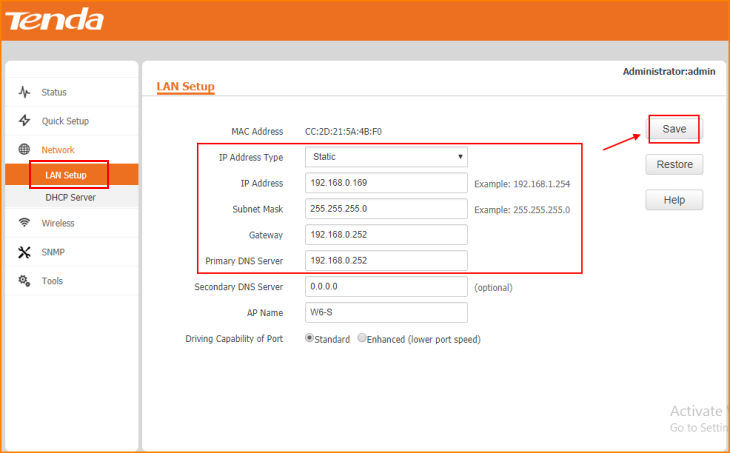The height and width of the screenshot is (453, 730).
Task: Click the Quick Setup lightning icon
Action: (24, 121)
